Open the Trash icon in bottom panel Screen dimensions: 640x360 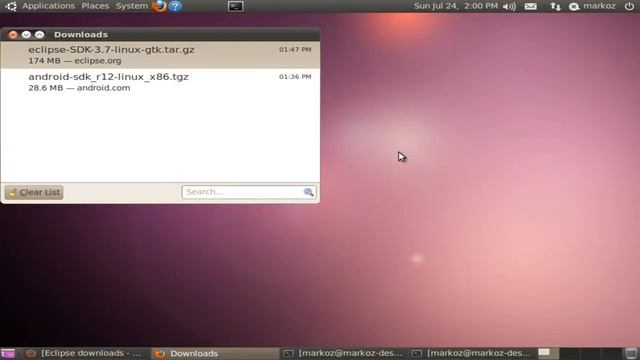point(631,353)
